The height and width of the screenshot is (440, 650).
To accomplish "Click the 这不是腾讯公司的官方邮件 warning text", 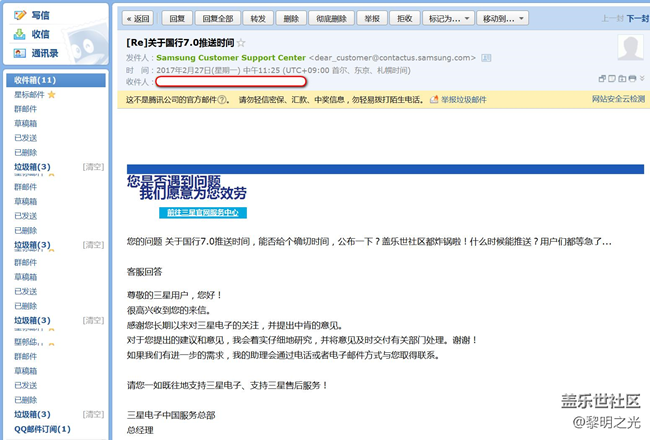I will (x=171, y=100).
